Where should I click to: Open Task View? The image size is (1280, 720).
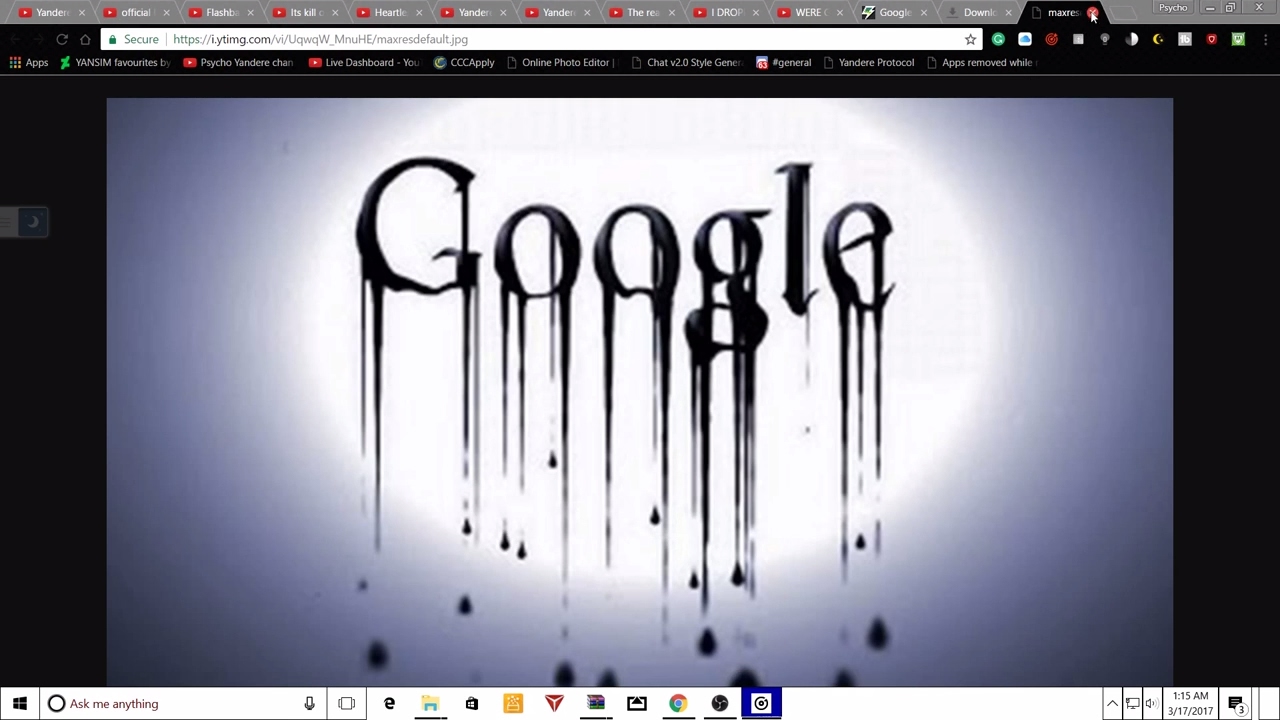pyautogui.click(x=347, y=703)
